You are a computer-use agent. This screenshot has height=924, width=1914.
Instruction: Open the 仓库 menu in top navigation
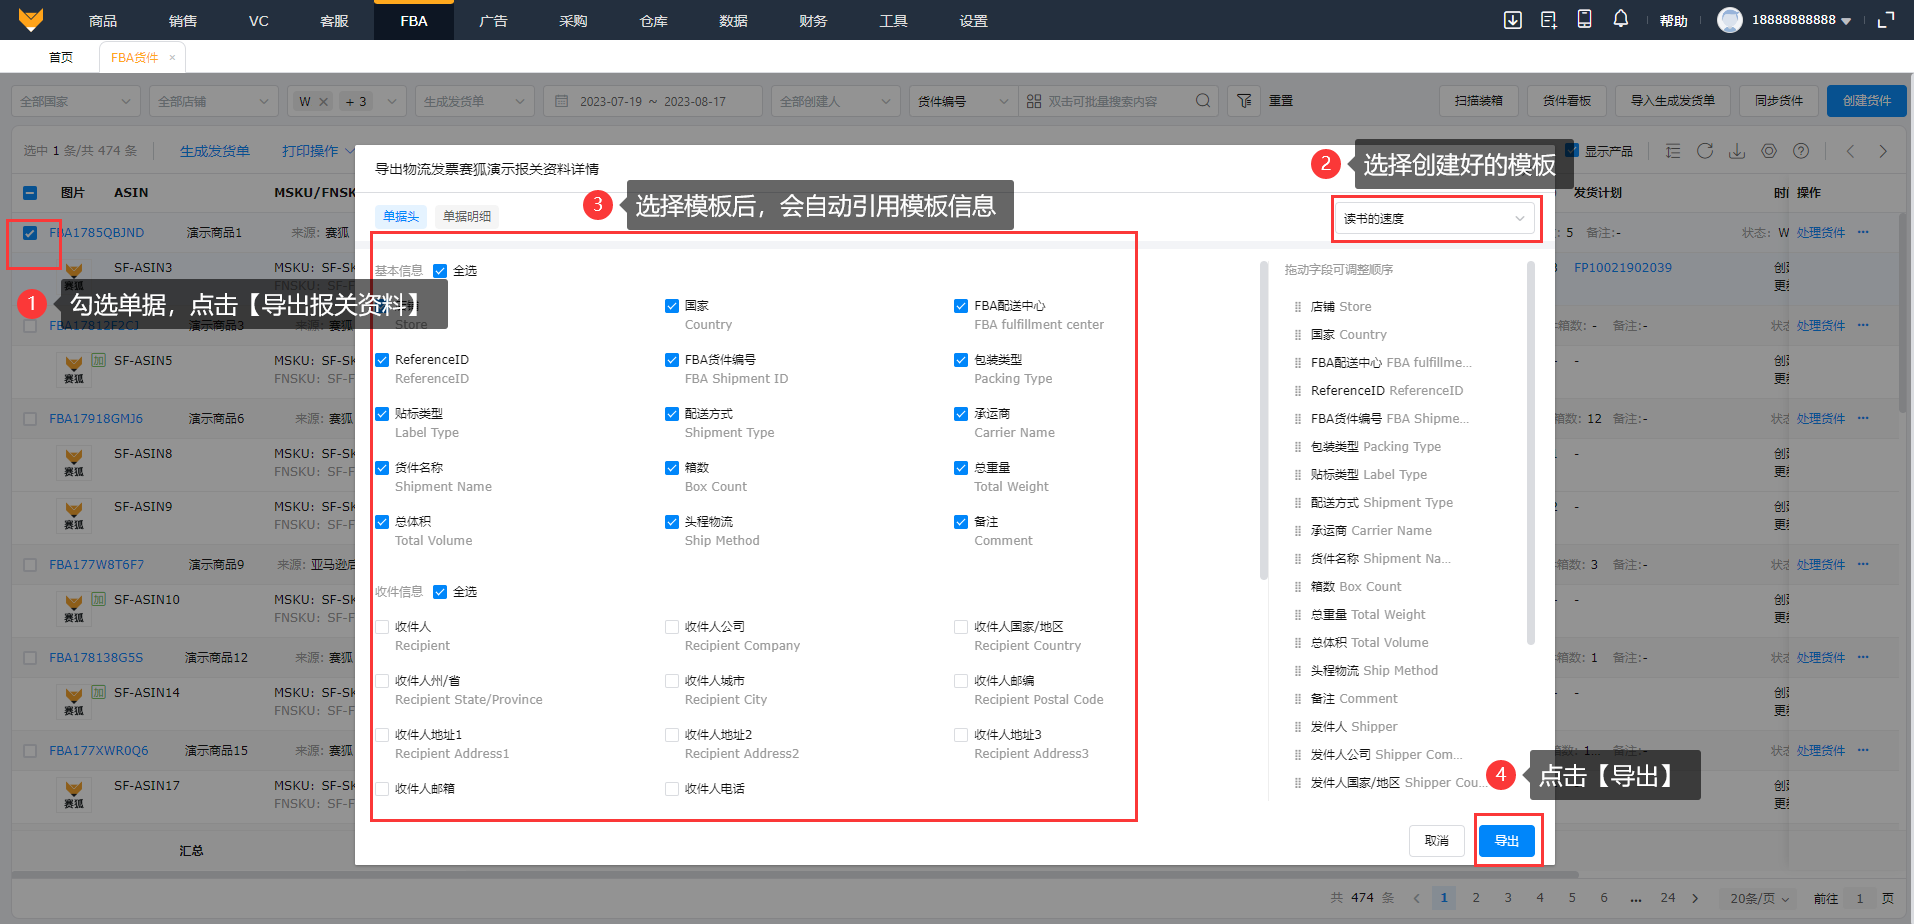coord(653,20)
